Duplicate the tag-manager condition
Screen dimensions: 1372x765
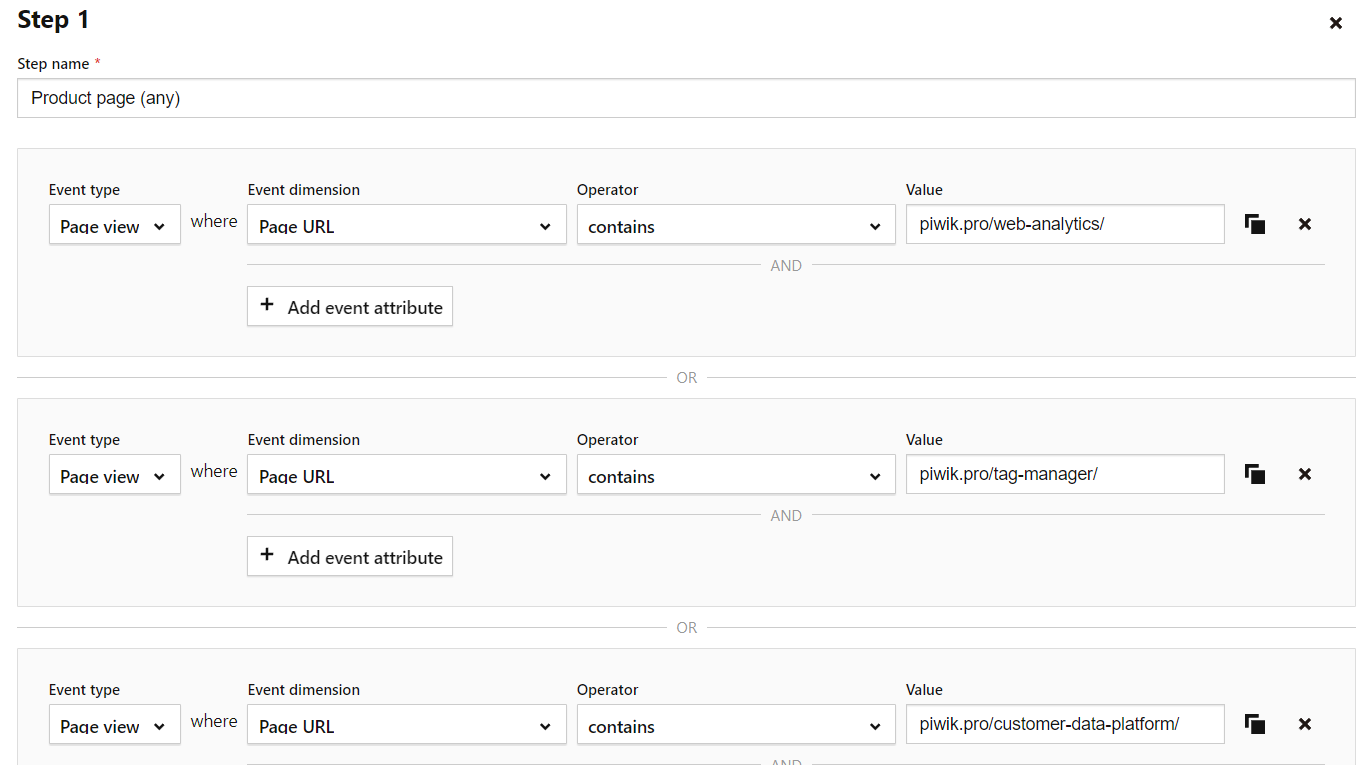point(1255,474)
